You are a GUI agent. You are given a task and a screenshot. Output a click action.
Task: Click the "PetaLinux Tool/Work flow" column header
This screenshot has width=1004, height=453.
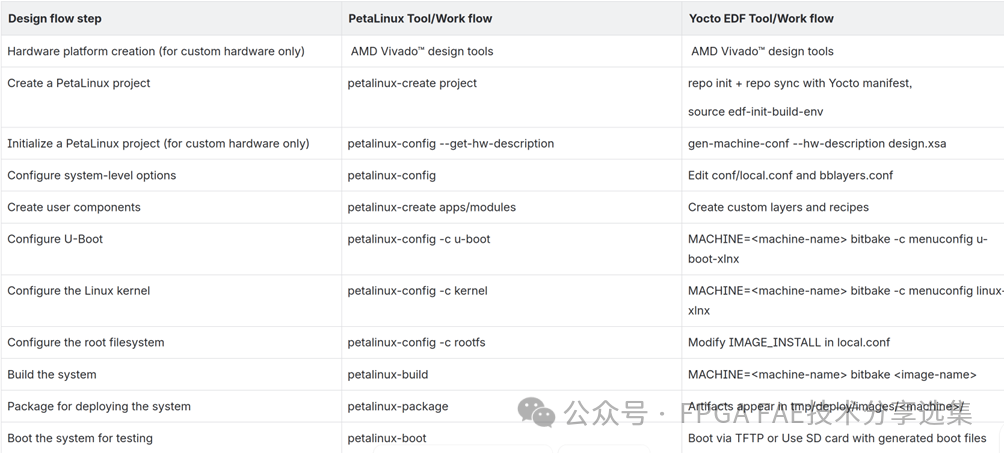point(420,18)
